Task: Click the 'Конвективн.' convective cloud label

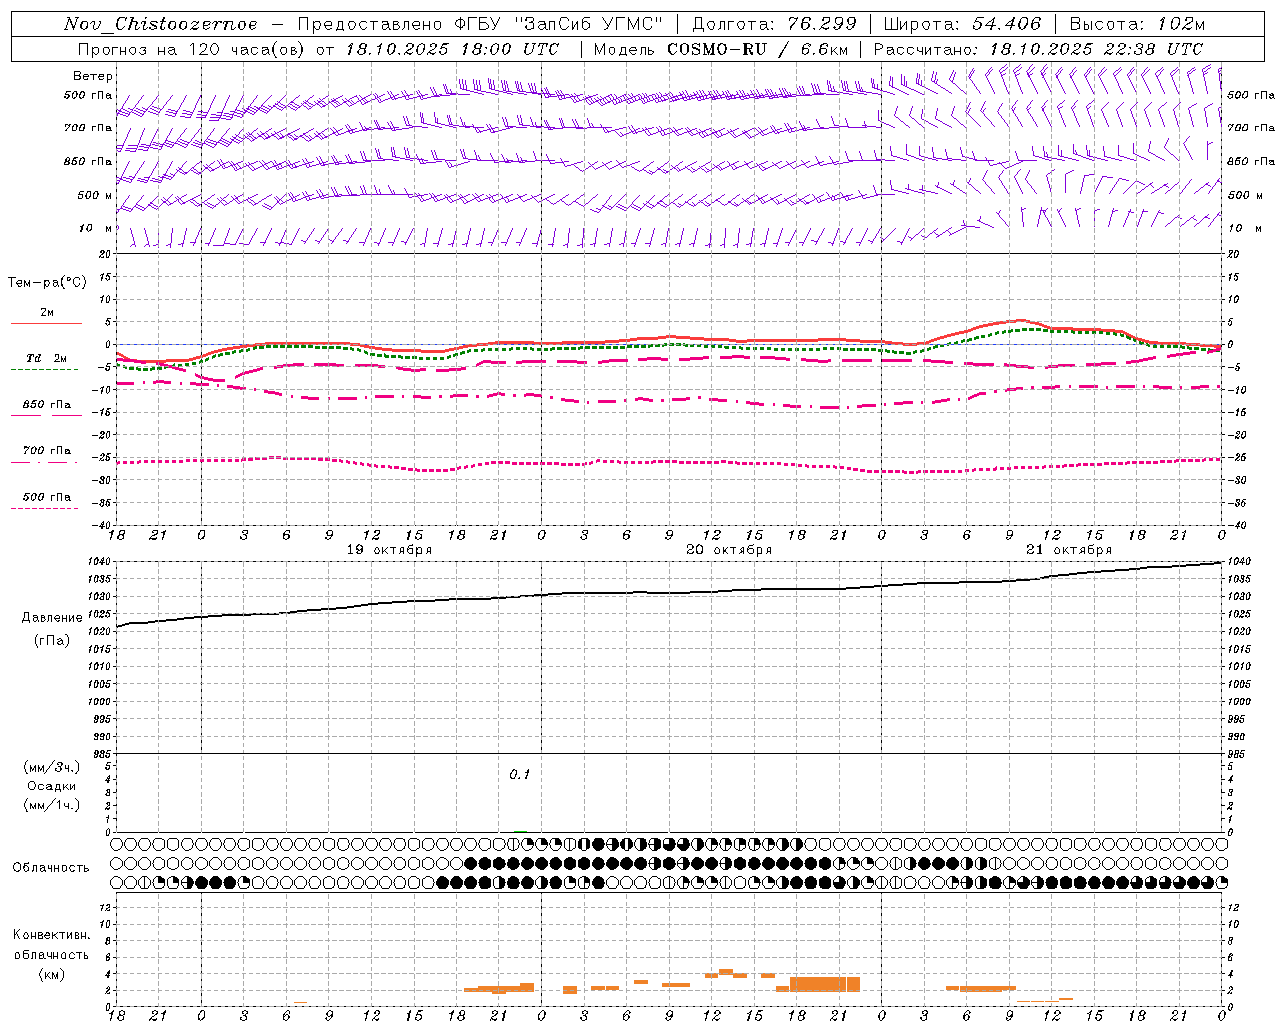Action: click(51, 935)
